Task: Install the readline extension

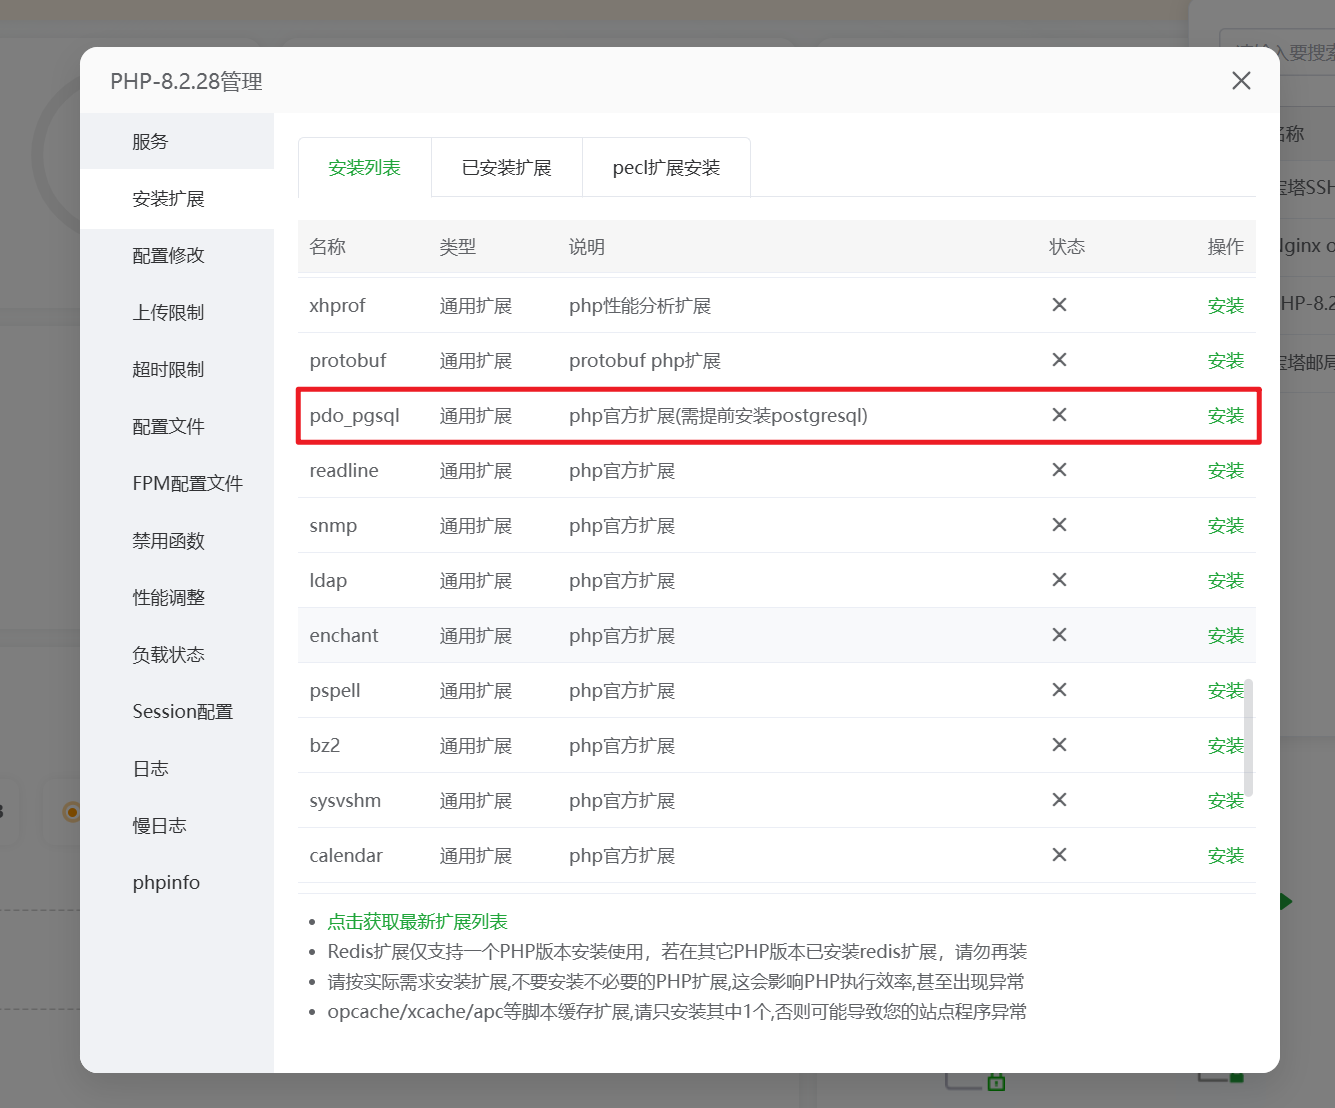Action: 1225,471
